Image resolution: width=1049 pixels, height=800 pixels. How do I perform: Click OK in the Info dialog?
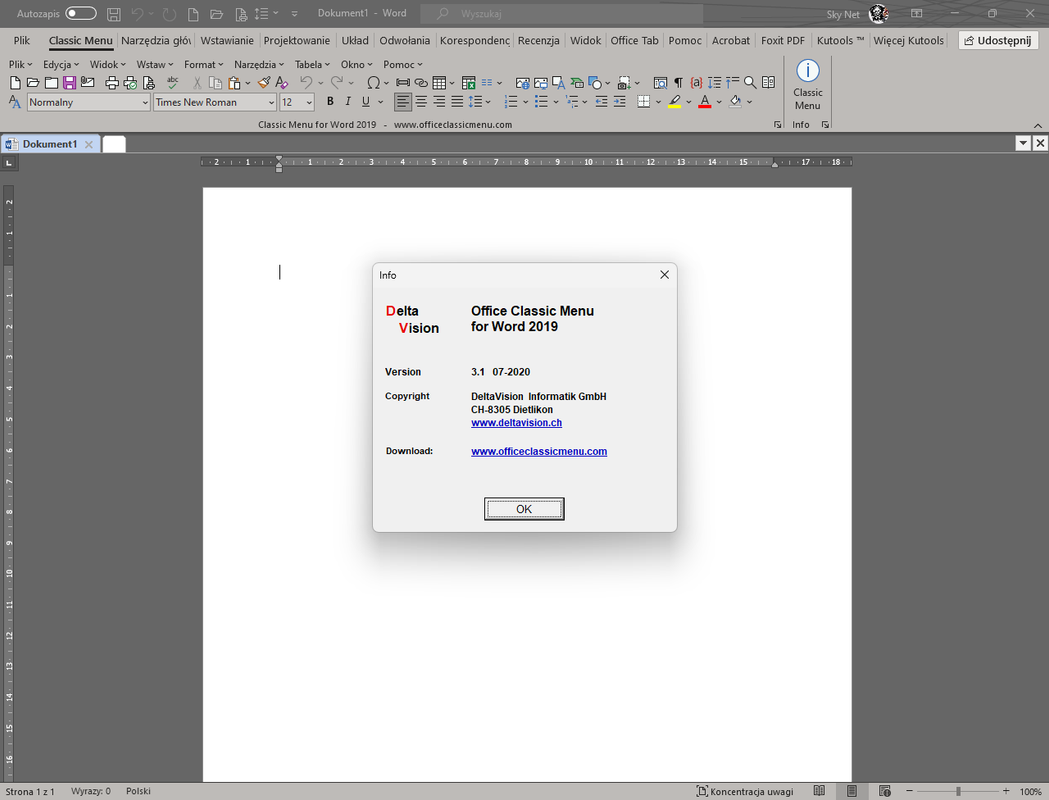[x=524, y=509]
